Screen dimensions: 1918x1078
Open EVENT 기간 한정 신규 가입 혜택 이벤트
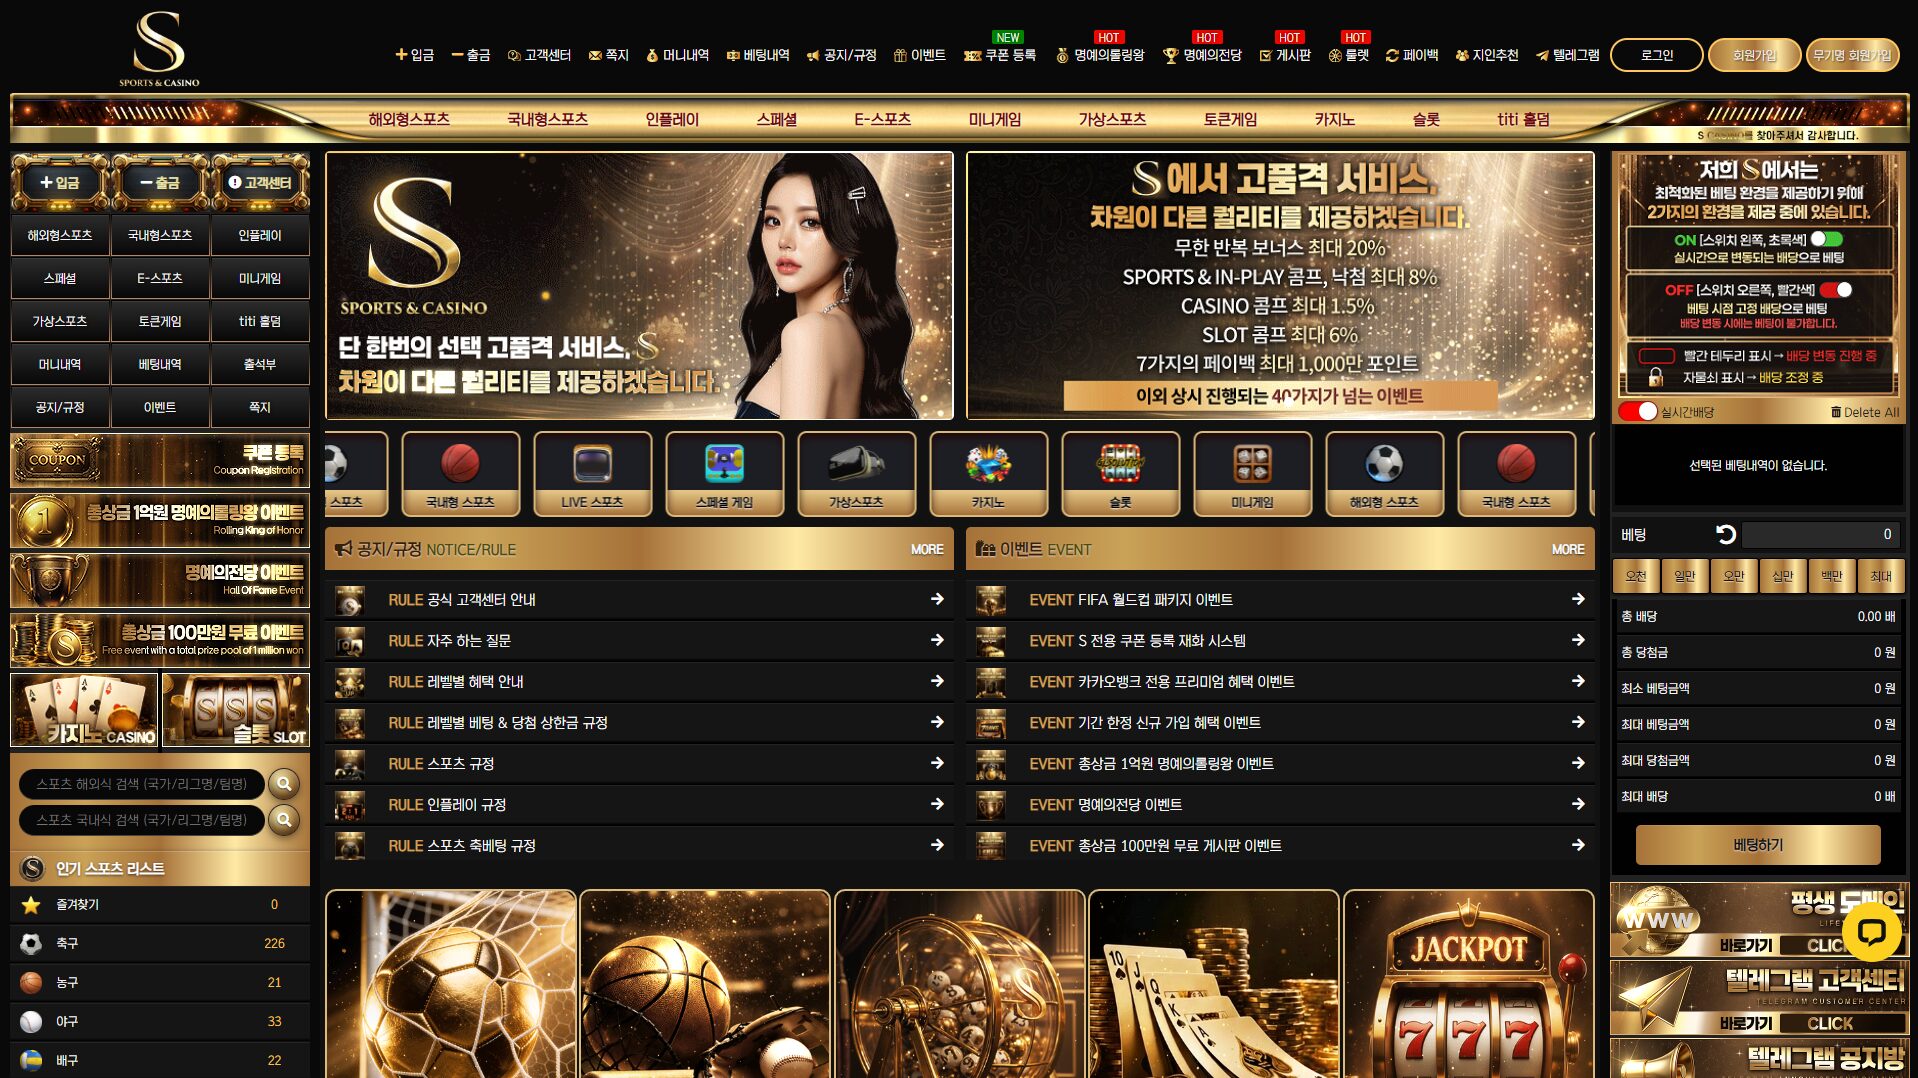point(1281,722)
